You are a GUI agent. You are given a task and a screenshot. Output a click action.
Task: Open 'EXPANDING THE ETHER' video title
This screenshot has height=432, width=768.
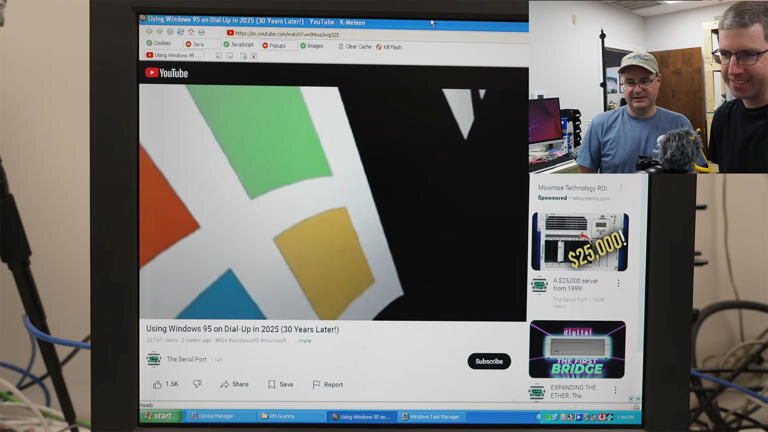pos(573,391)
